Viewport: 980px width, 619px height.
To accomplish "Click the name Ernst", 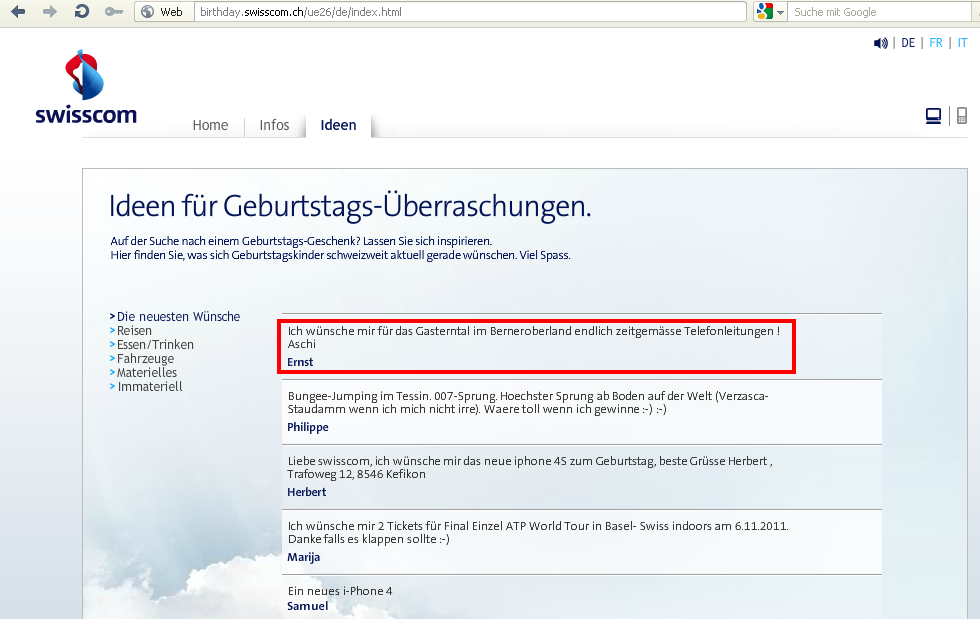I will [x=300, y=362].
